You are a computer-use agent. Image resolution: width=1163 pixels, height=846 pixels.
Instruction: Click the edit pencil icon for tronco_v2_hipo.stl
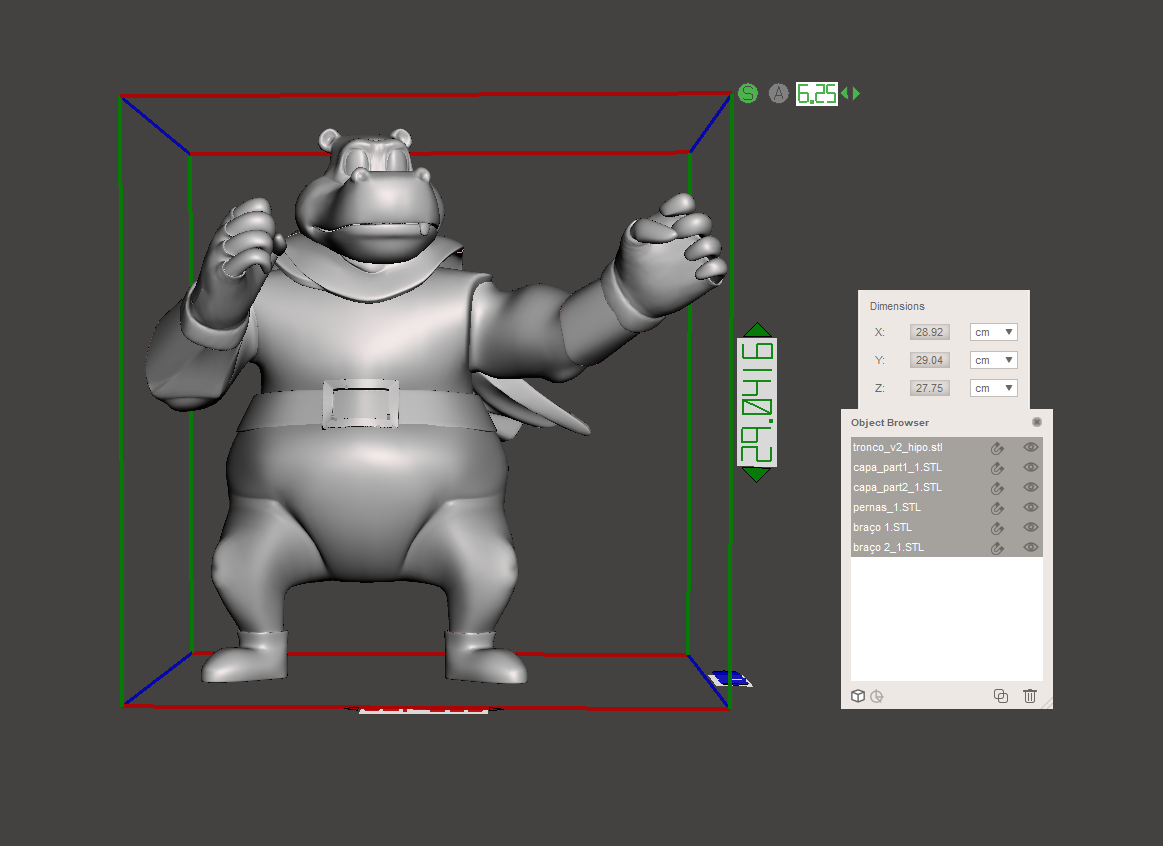coord(997,447)
